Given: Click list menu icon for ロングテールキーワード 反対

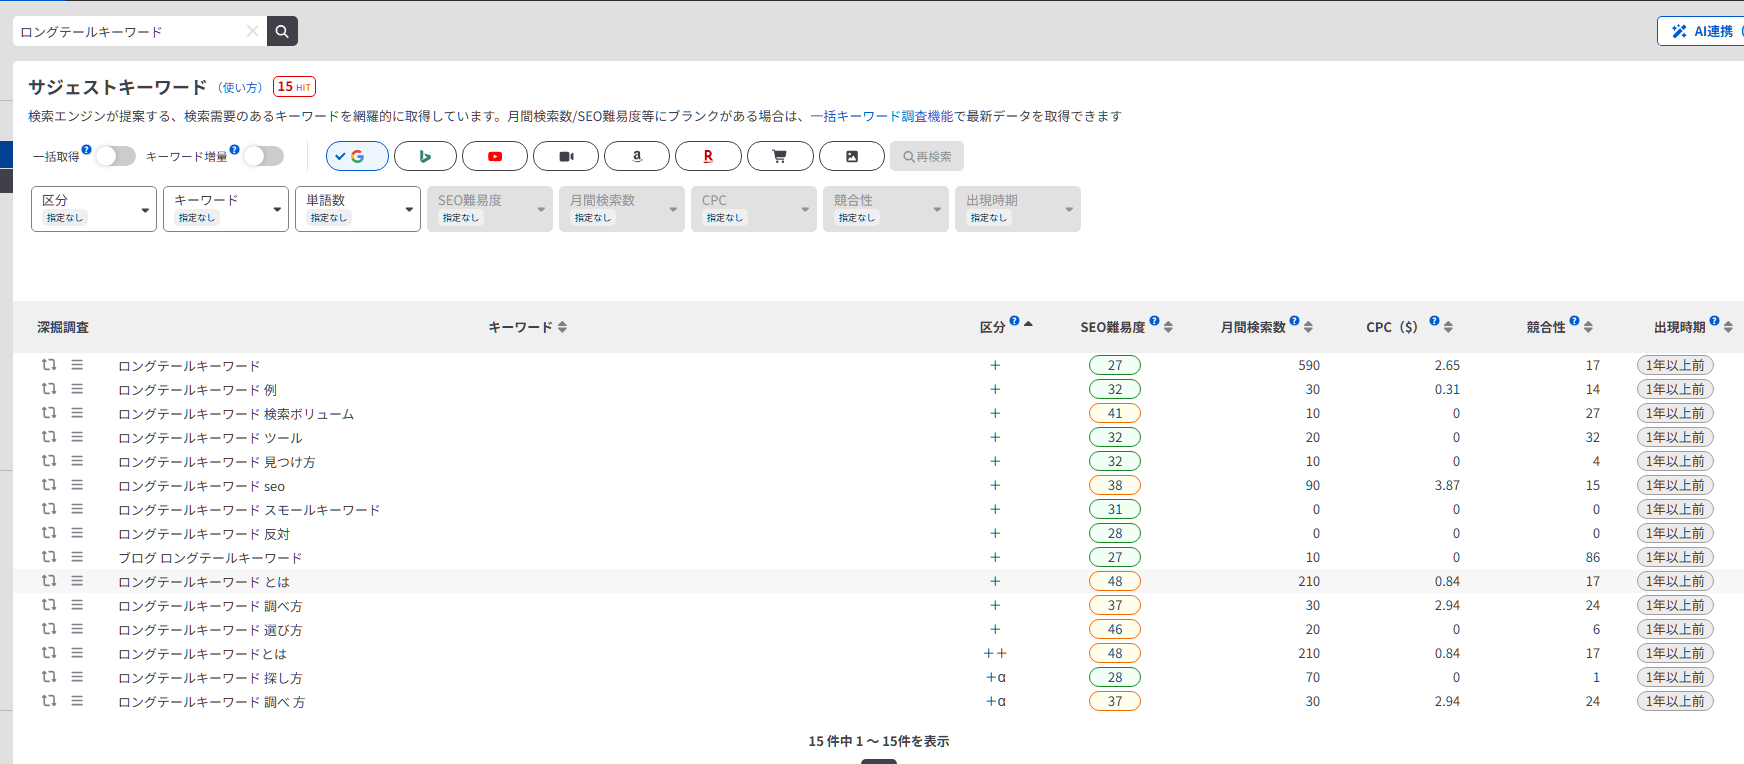Looking at the screenshot, I should click(x=77, y=533).
